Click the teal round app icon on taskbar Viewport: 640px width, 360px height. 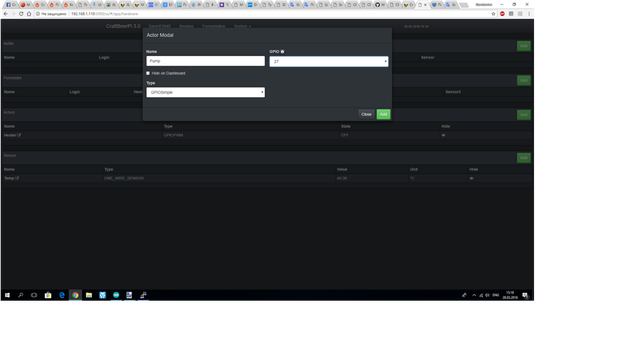click(116, 295)
